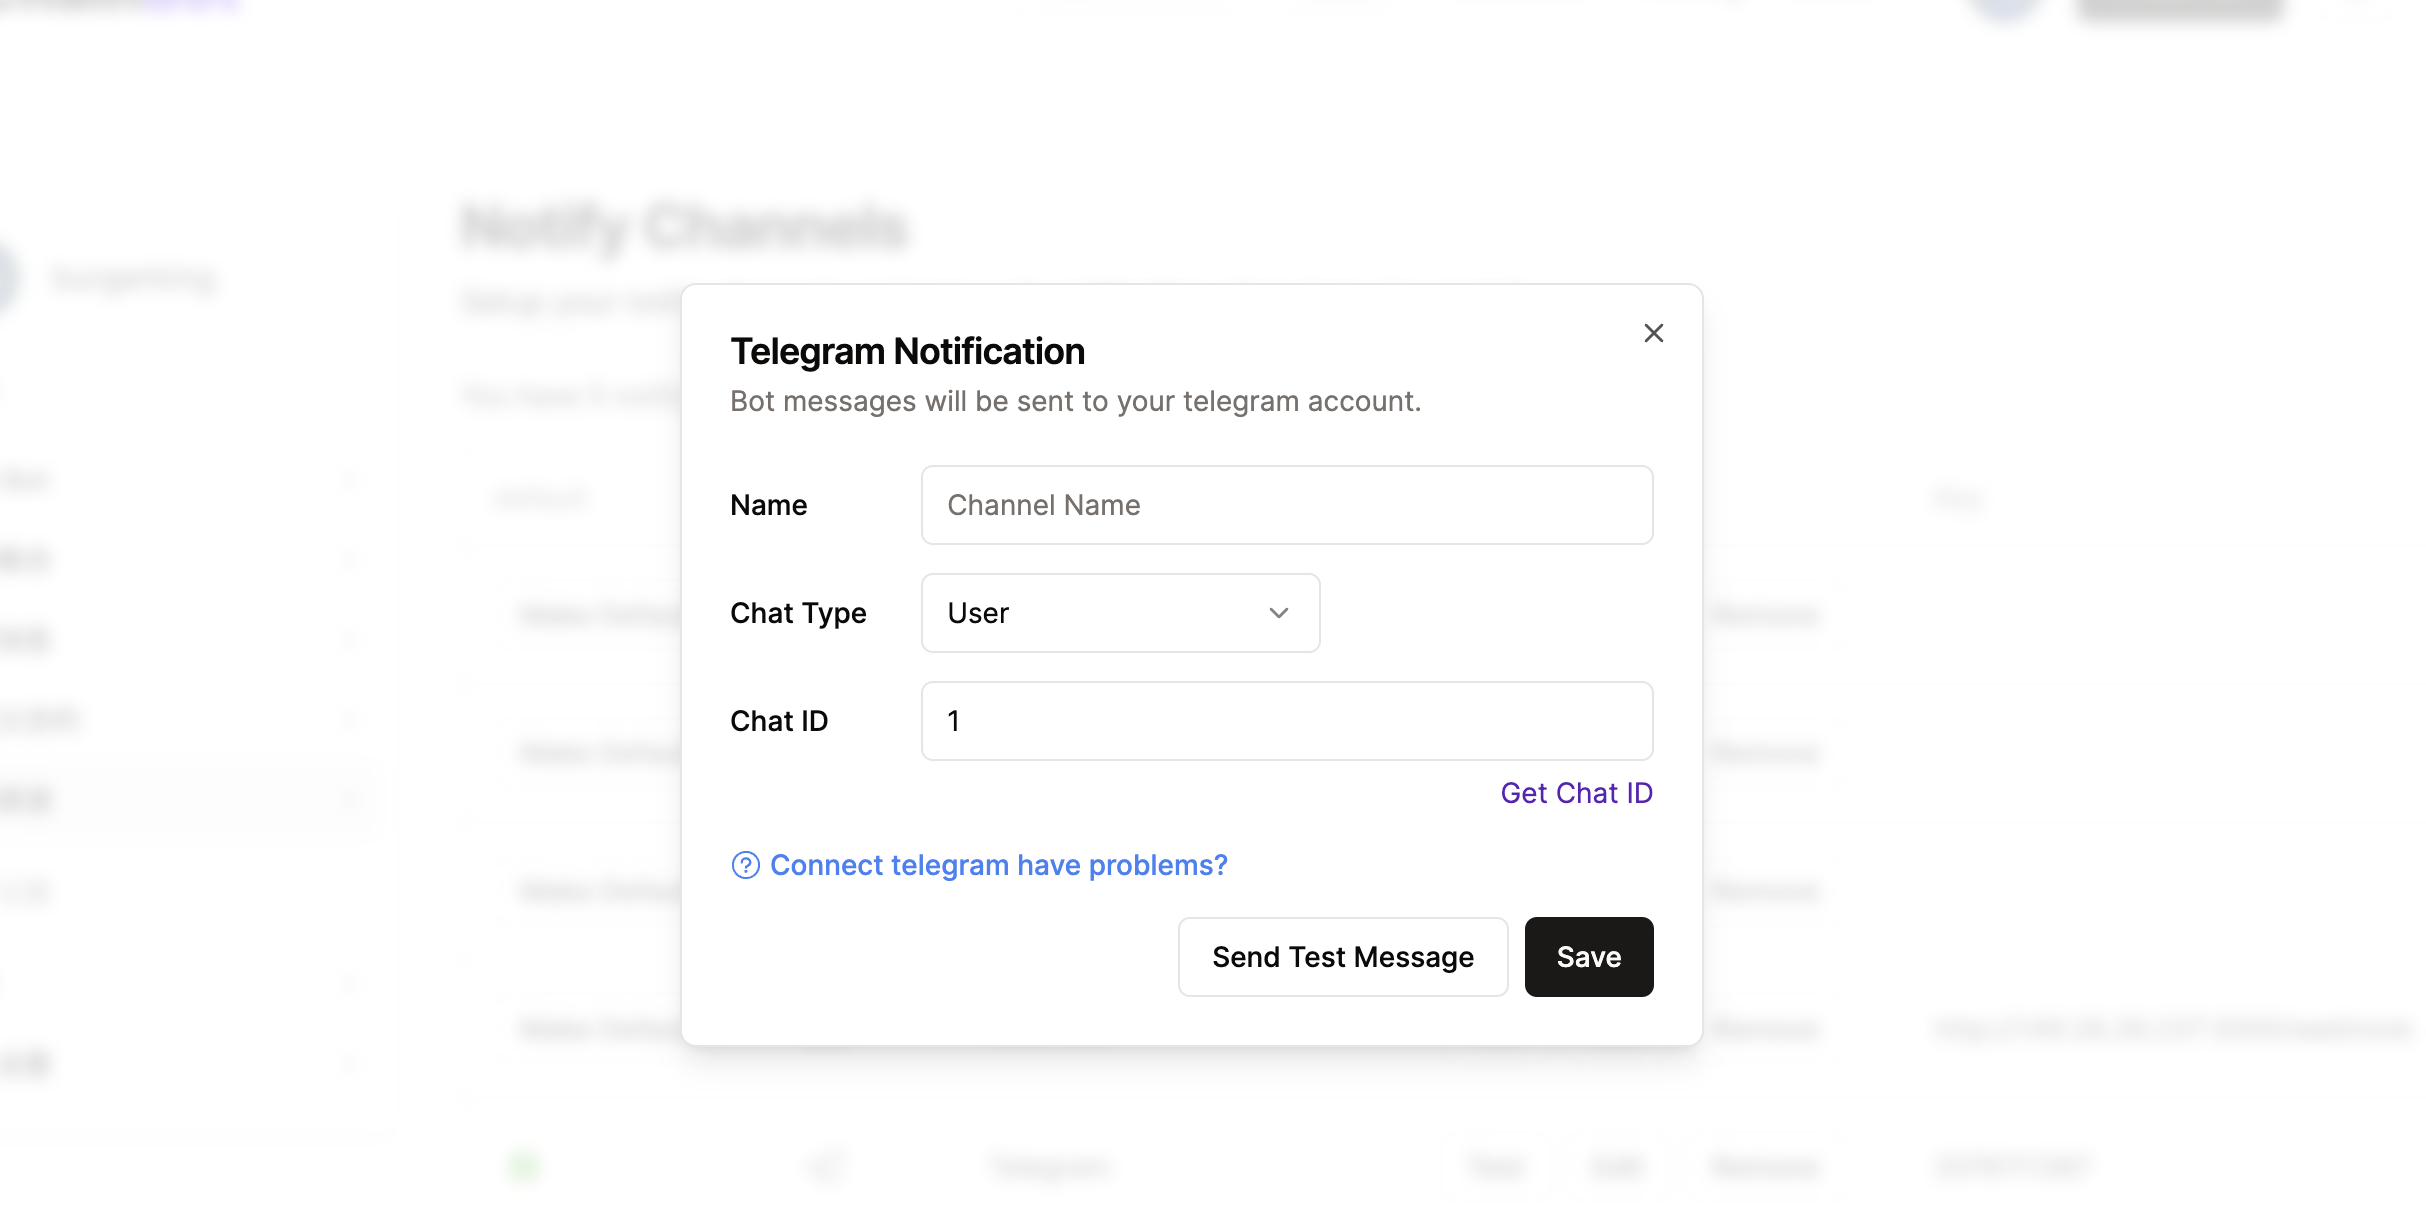
Task: Click the Chat Type label
Action: pos(798,613)
